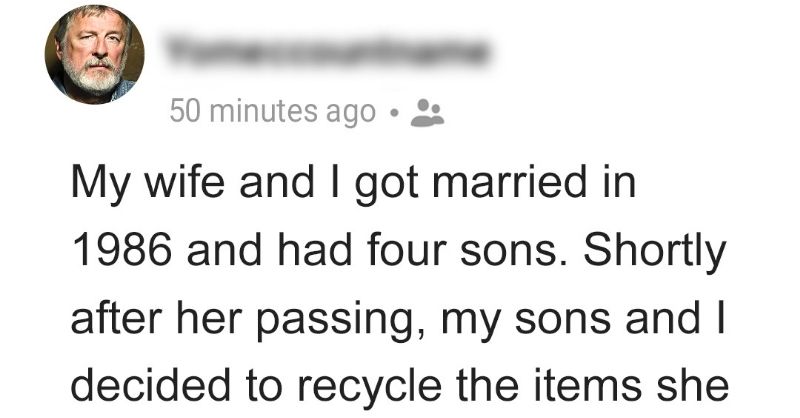Click "four sons" in the post text
Viewport: 800px width, 418px height.
pos(479,256)
